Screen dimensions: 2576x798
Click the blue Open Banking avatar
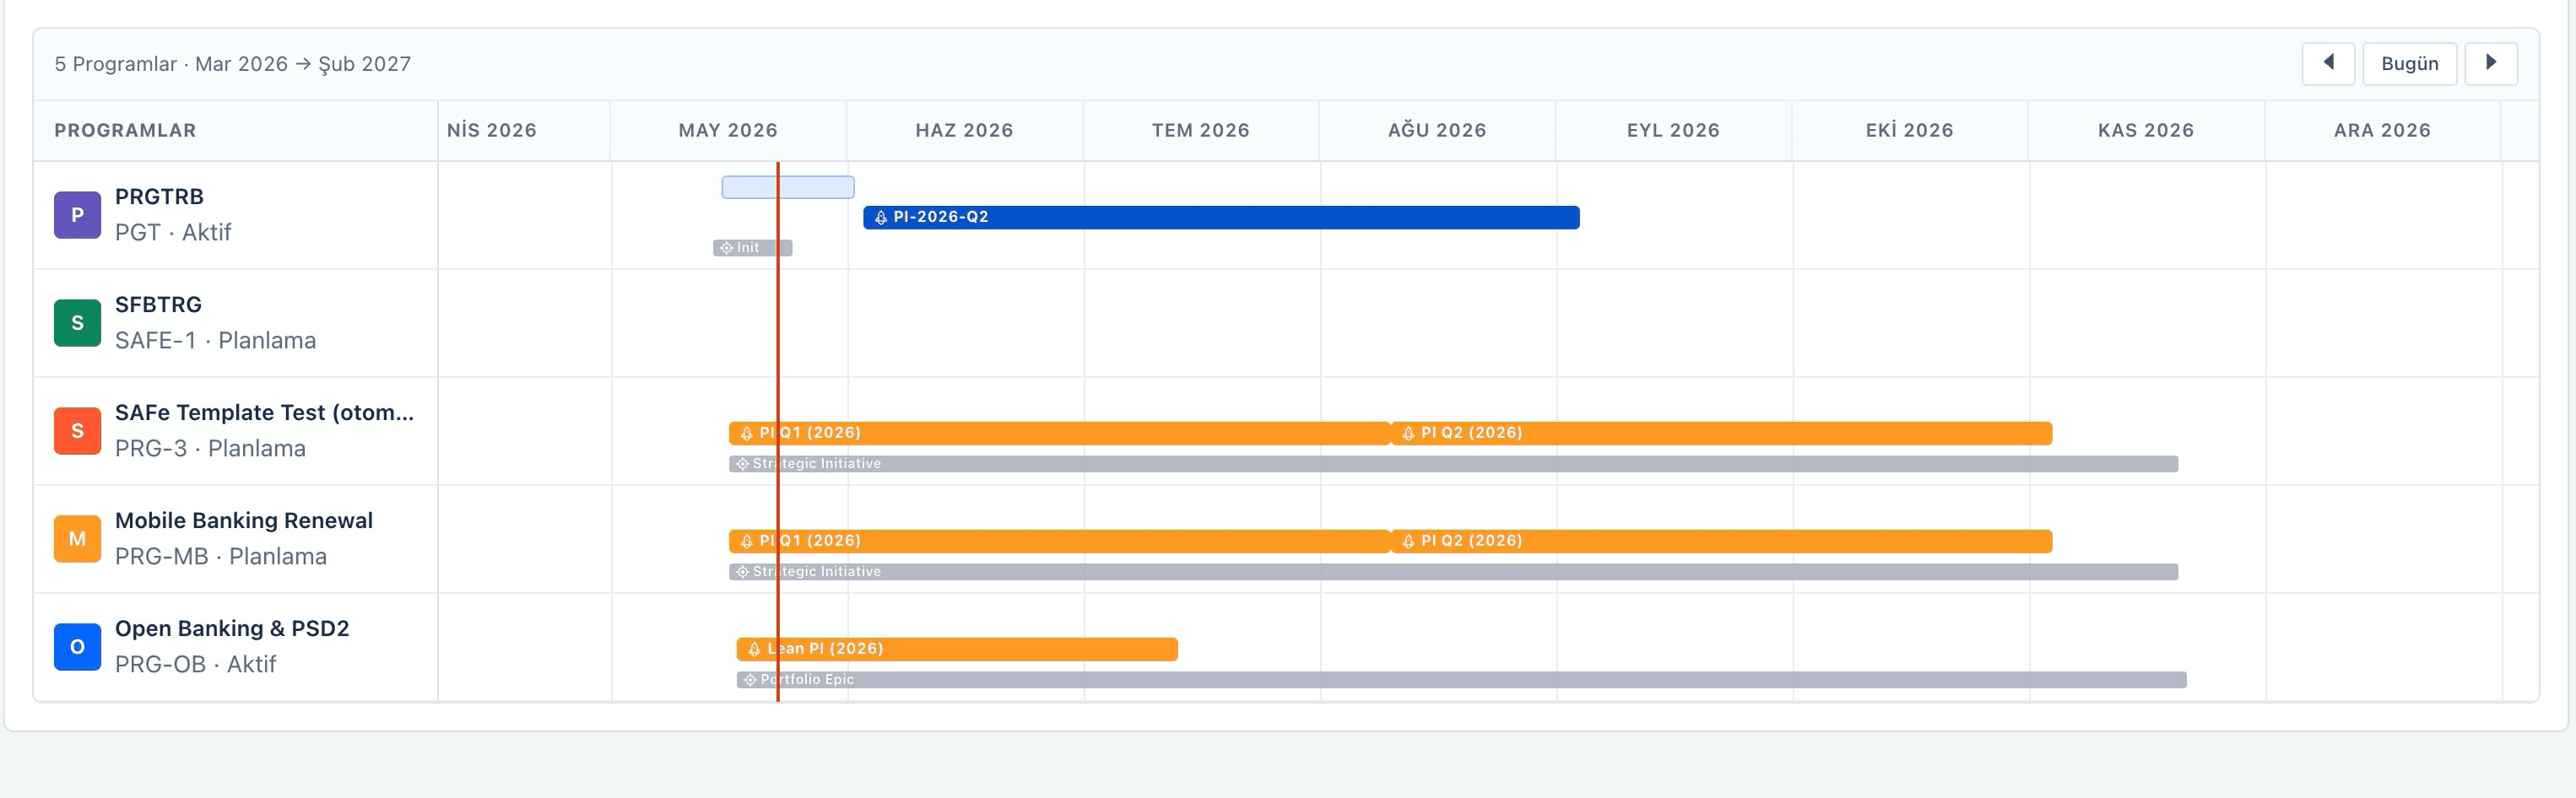coord(77,647)
